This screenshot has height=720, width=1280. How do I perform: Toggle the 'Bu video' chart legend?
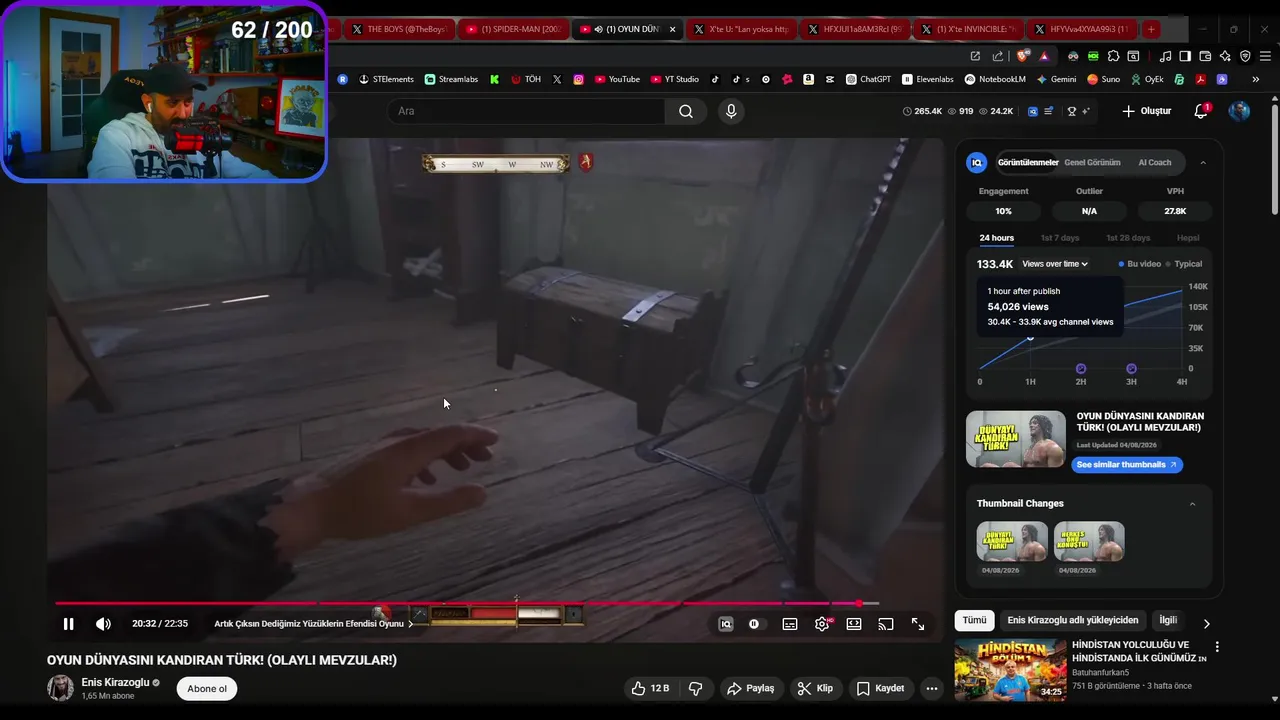pyautogui.click(x=1140, y=264)
